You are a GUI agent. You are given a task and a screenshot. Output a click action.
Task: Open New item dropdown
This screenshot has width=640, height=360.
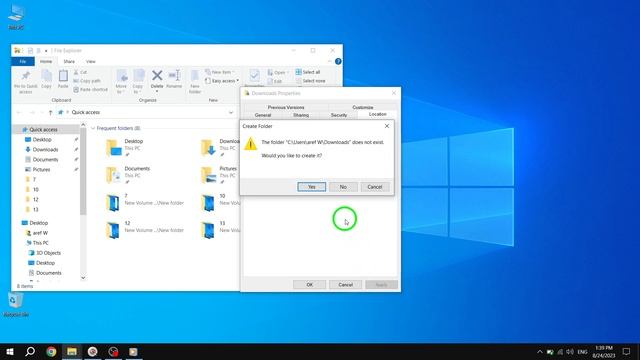click(220, 72)
